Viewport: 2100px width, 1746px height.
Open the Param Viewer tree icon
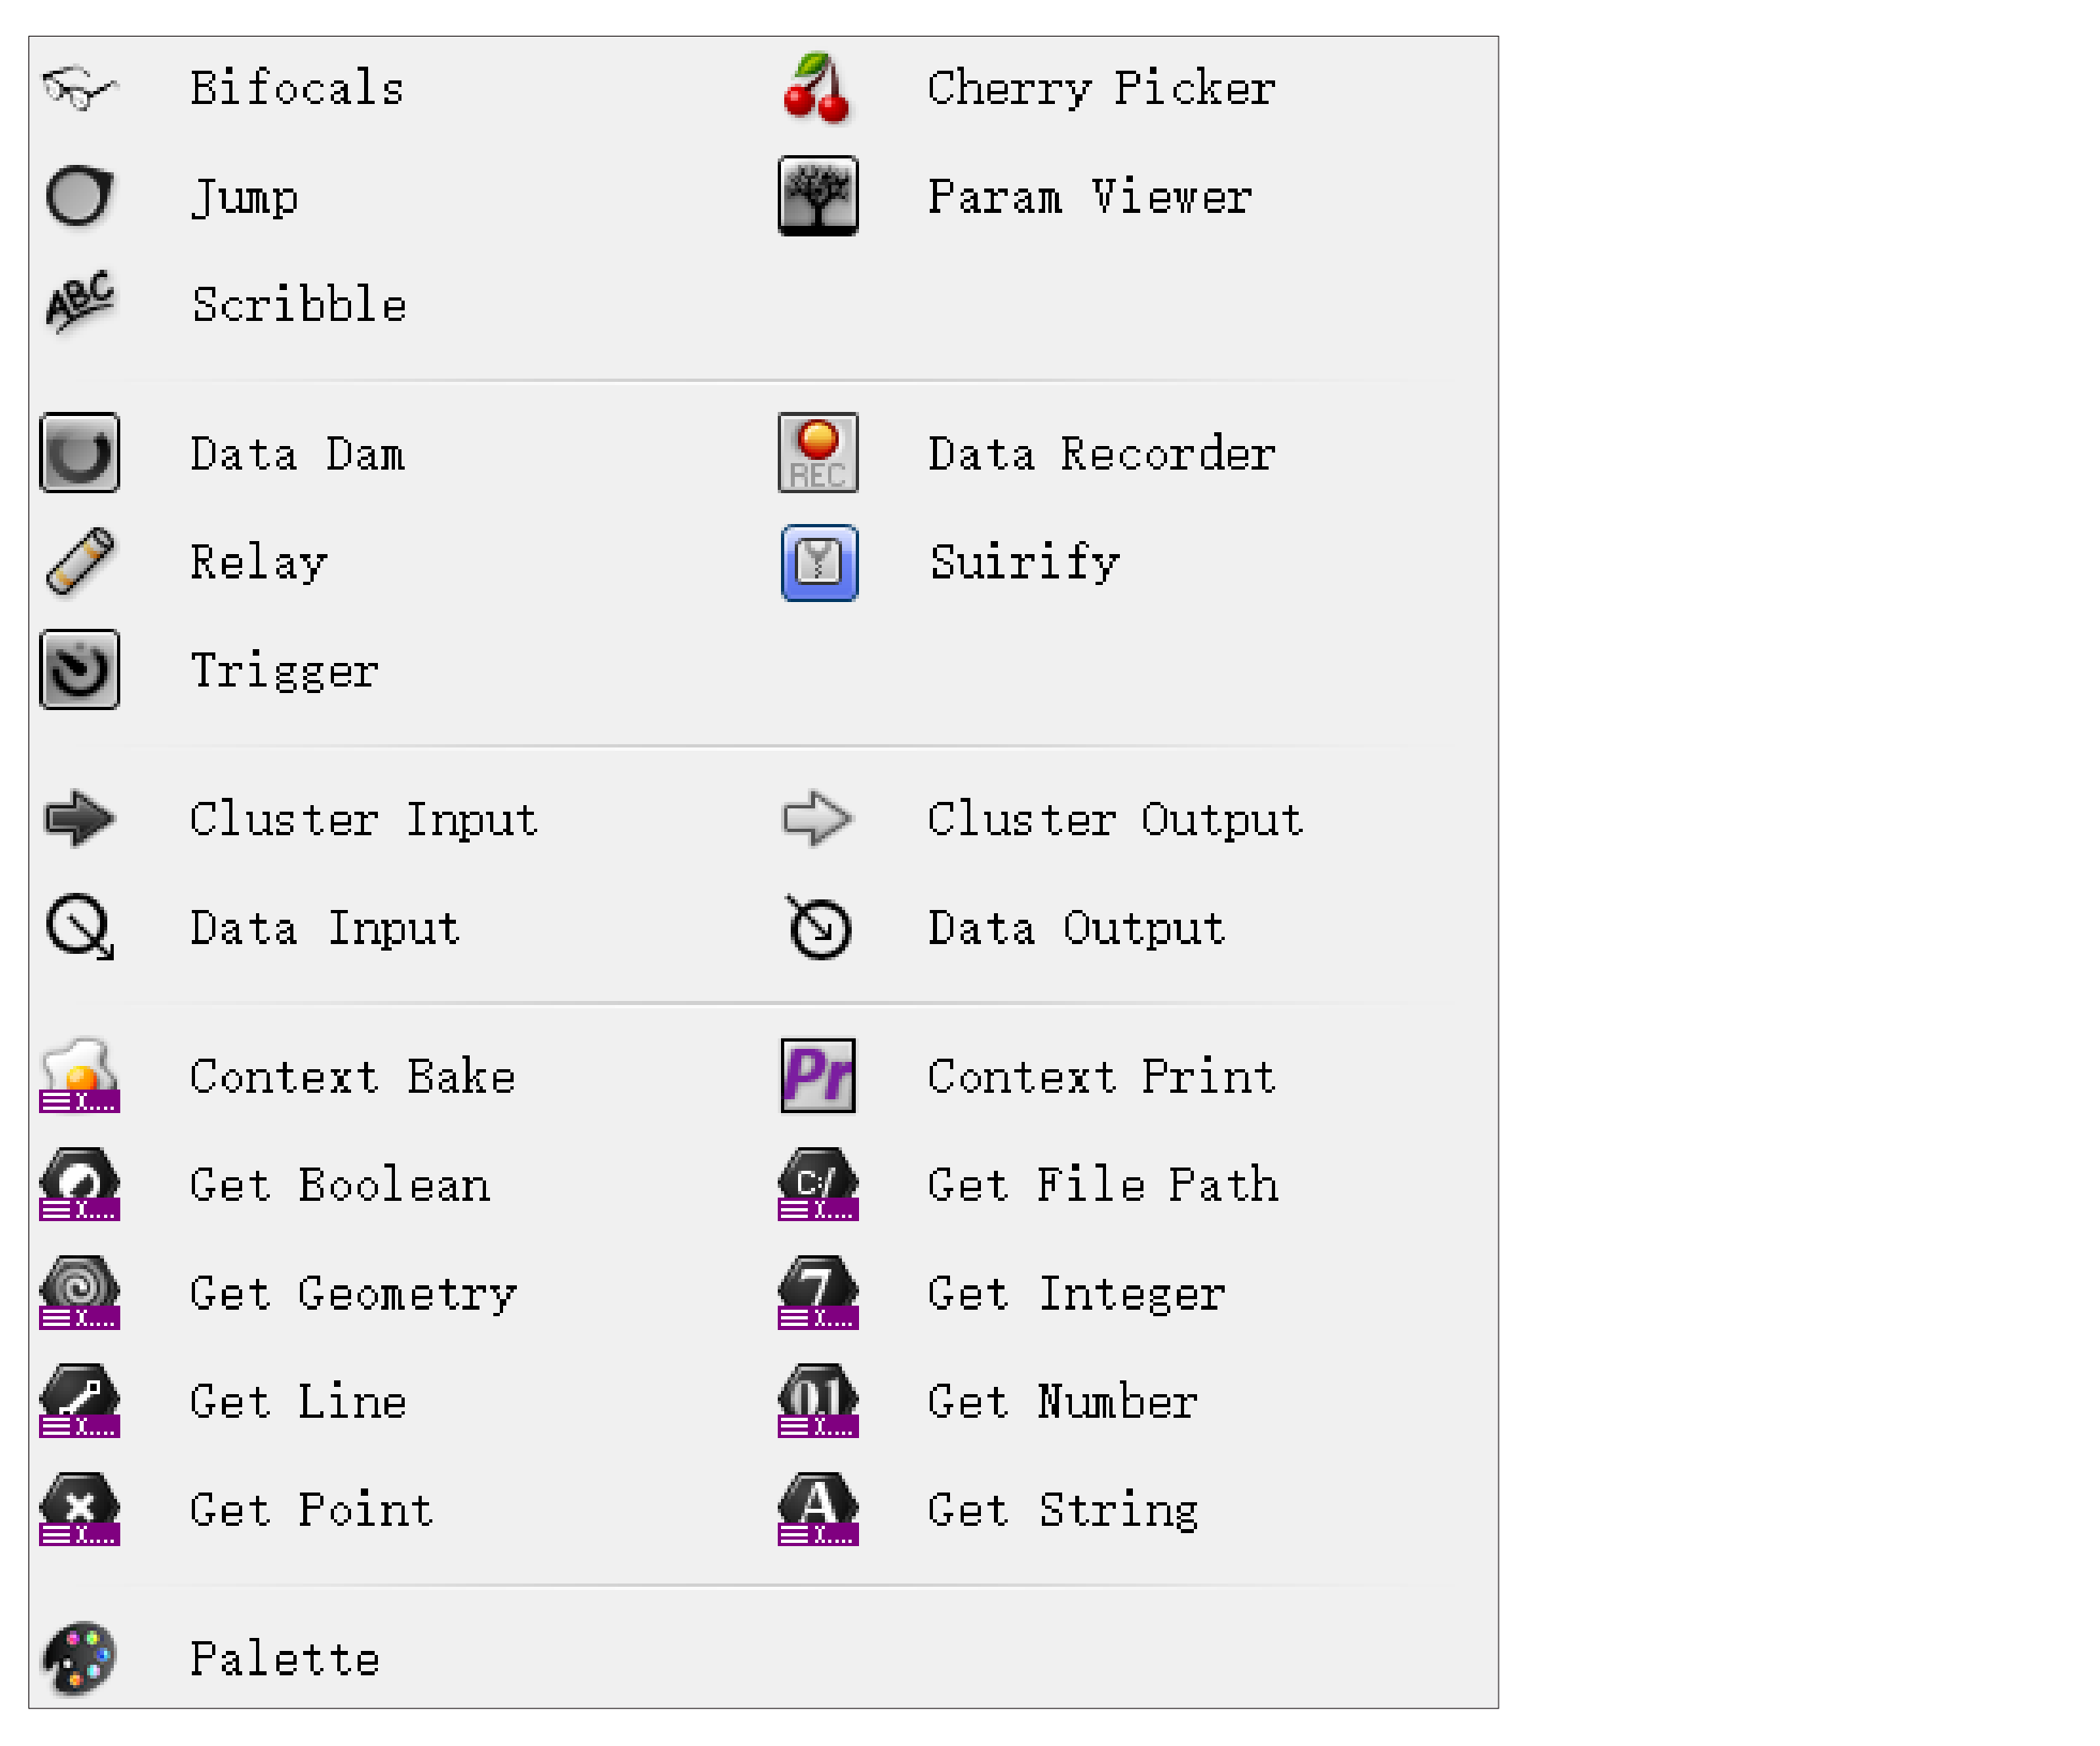click(817, 196)
